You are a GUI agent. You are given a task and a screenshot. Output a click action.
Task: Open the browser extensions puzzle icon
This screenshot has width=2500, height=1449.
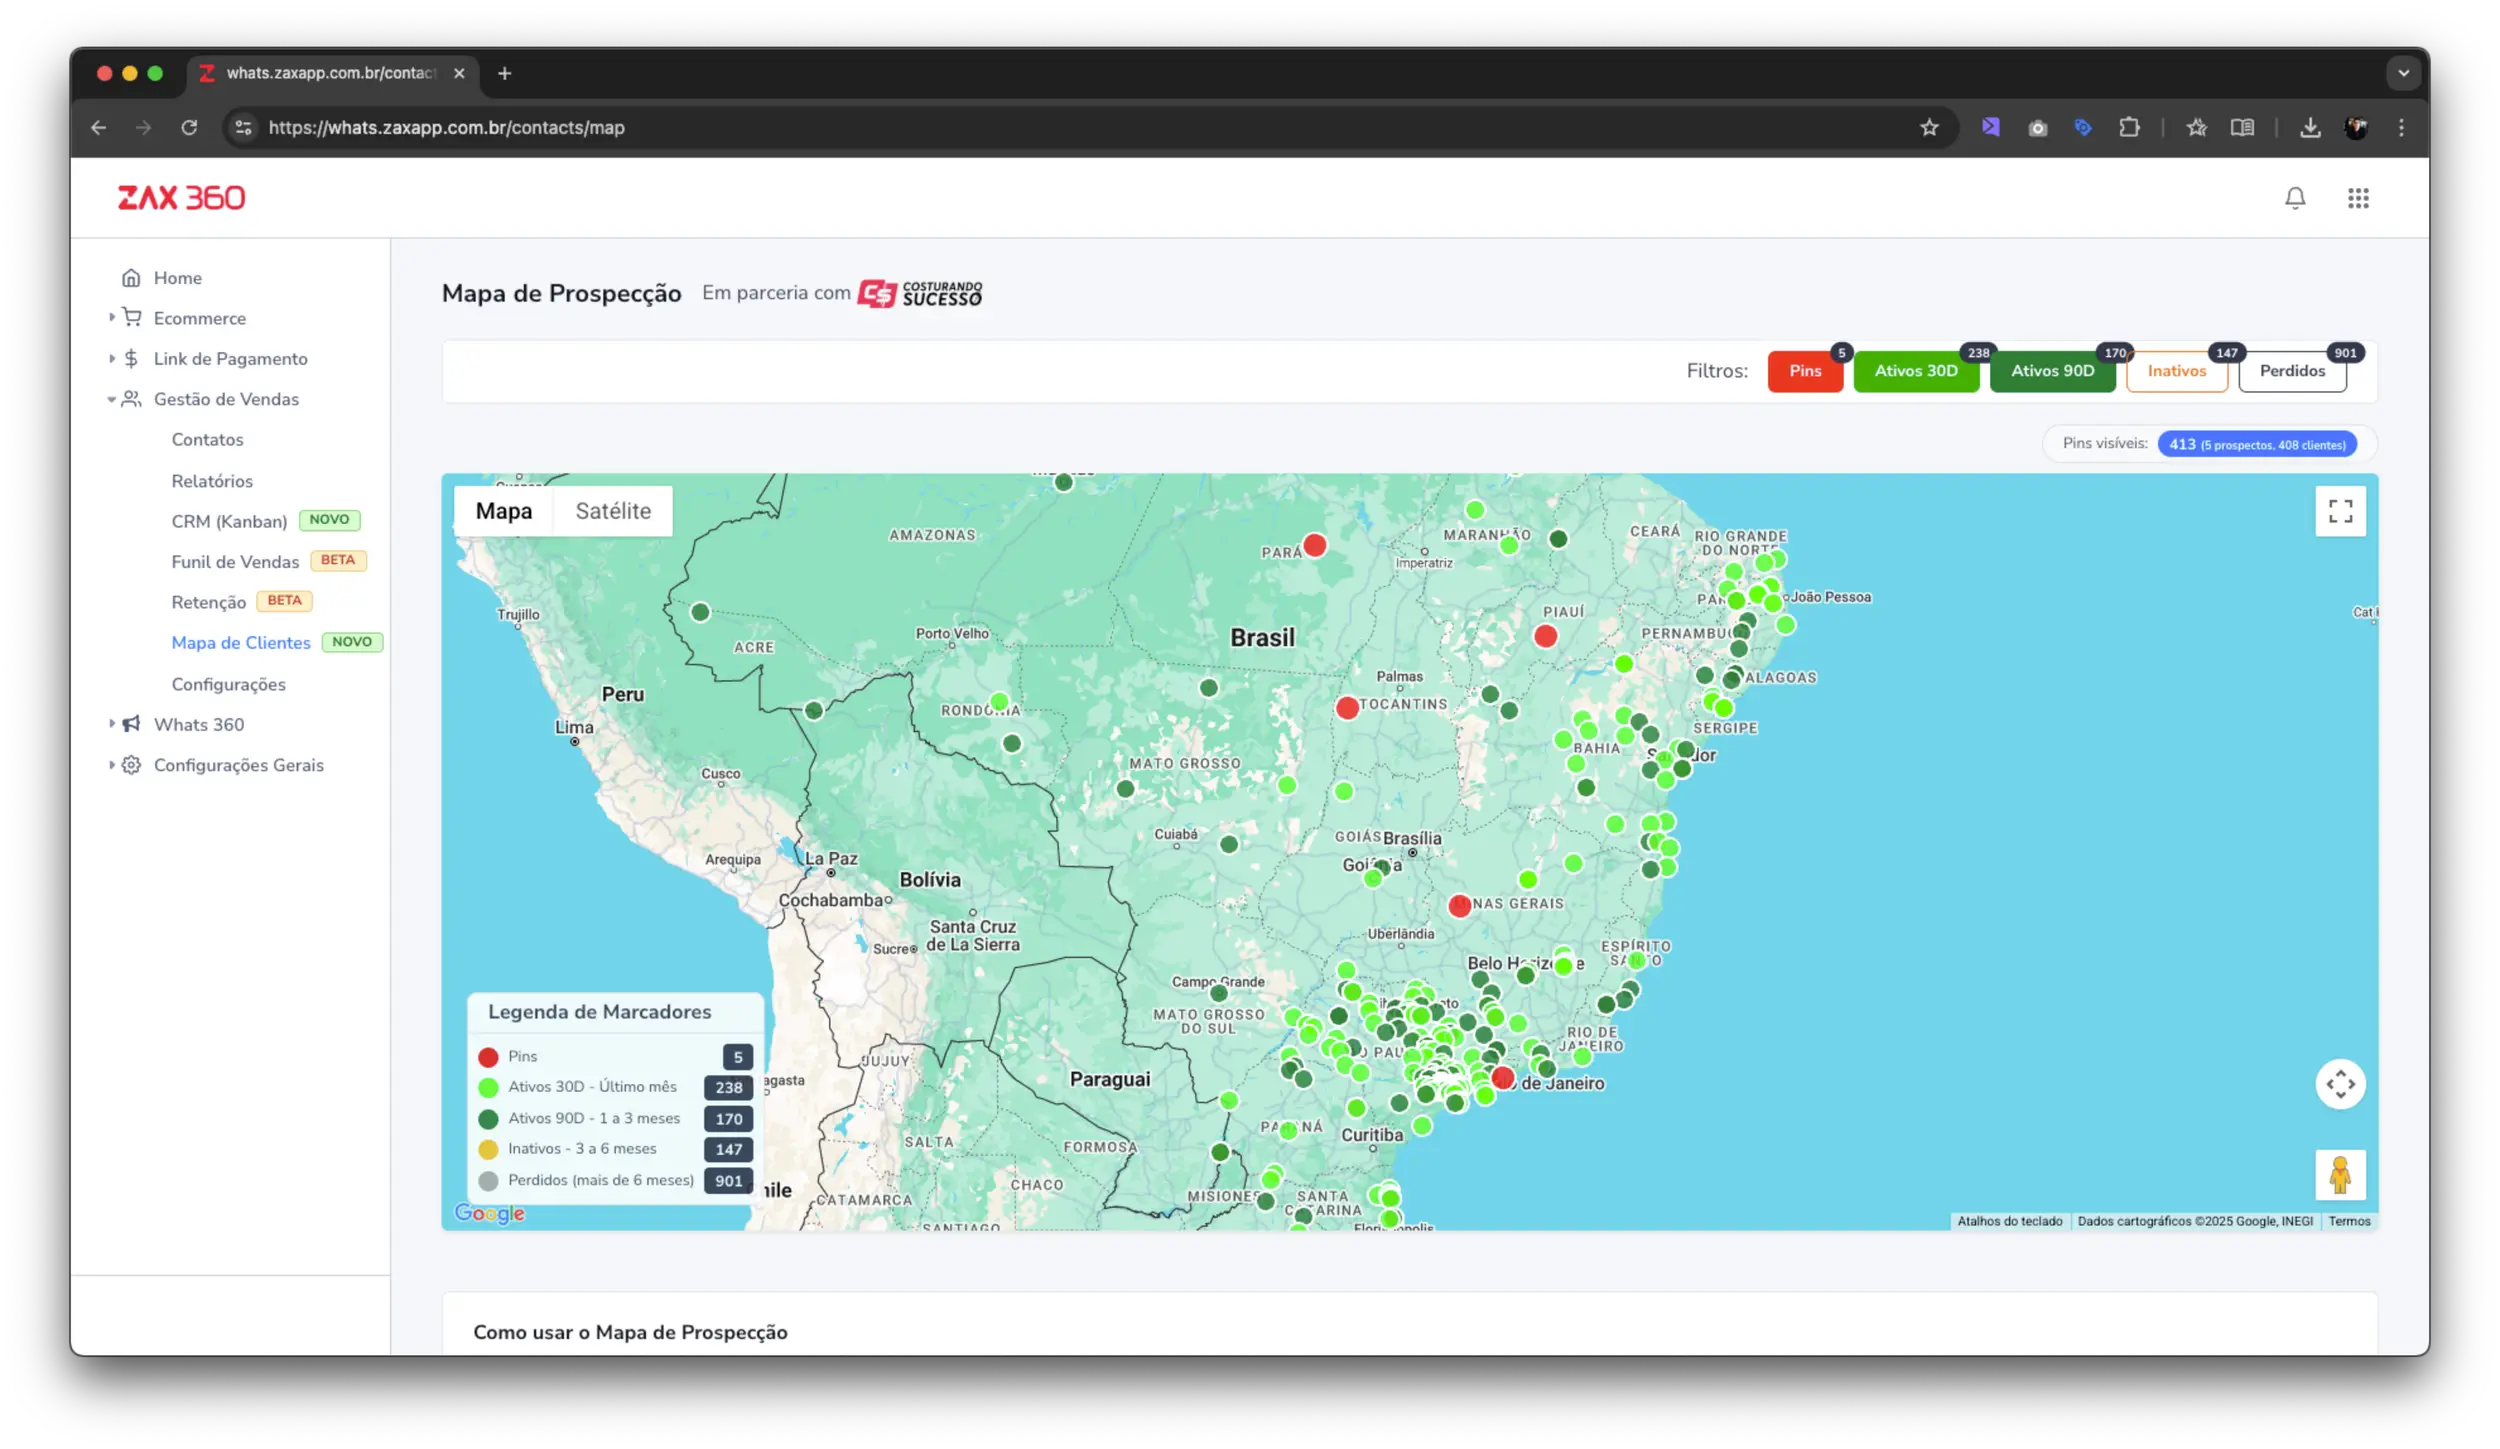point(2129,128)
